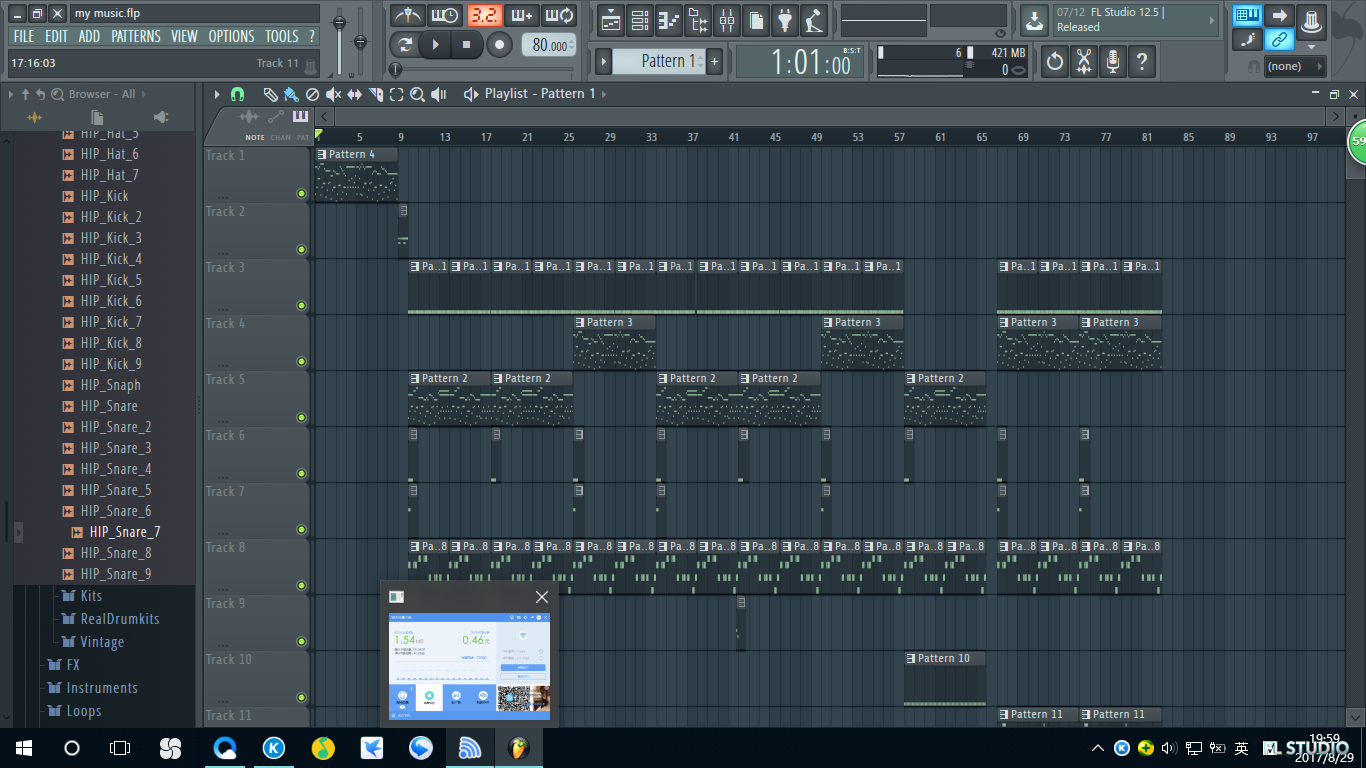Open the Pattern 1 selector dropdown
This screenshot has height=768, width=1366.
658,61
